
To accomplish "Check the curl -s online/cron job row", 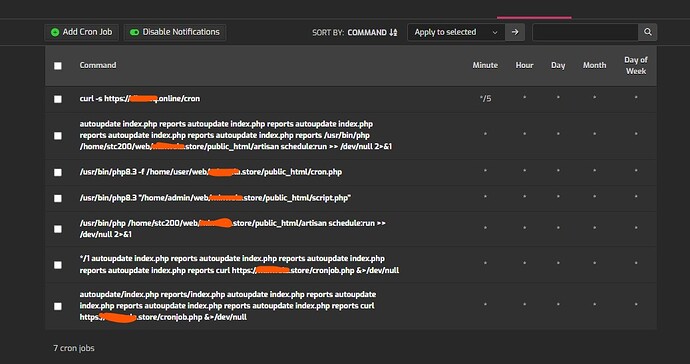I will pyautogui.click(x=58, y=99).
